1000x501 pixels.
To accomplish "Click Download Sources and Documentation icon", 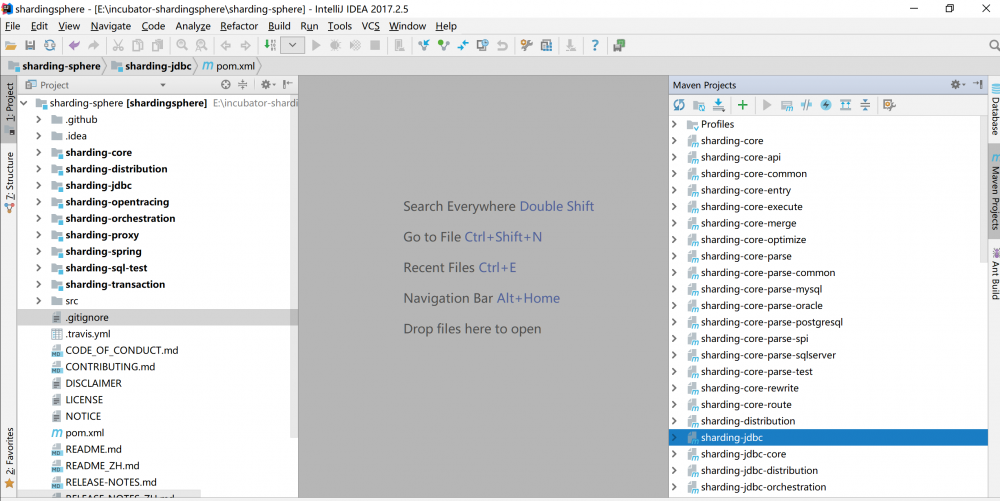I will coord(718,105).
